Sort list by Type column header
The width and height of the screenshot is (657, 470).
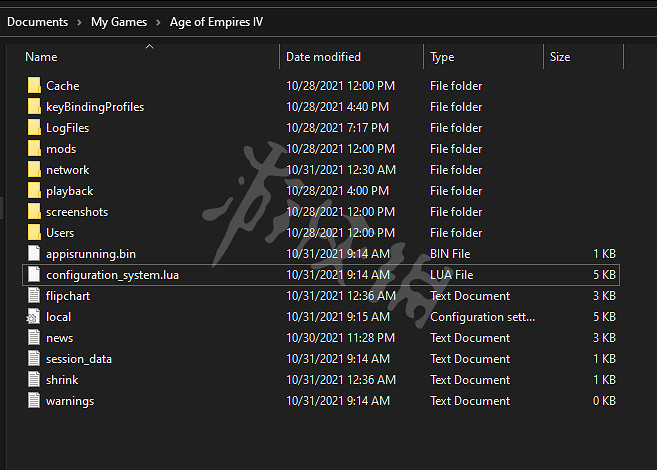pos(442,57)
